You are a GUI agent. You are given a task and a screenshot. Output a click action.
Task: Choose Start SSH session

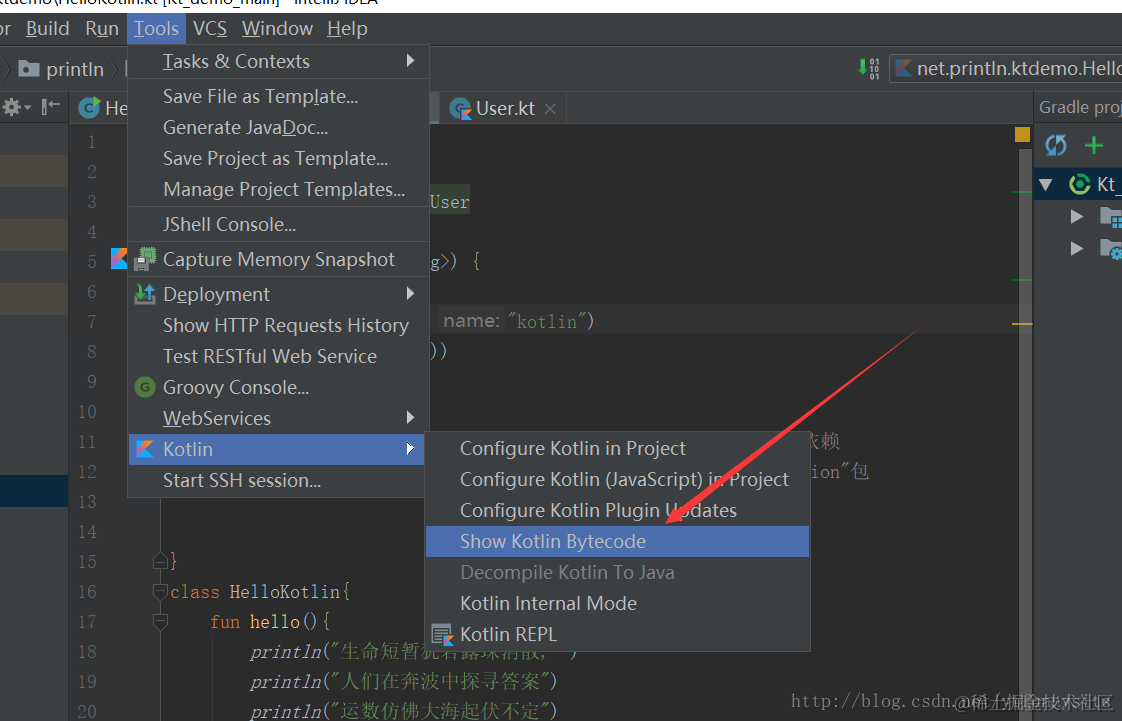coord(278,481)
